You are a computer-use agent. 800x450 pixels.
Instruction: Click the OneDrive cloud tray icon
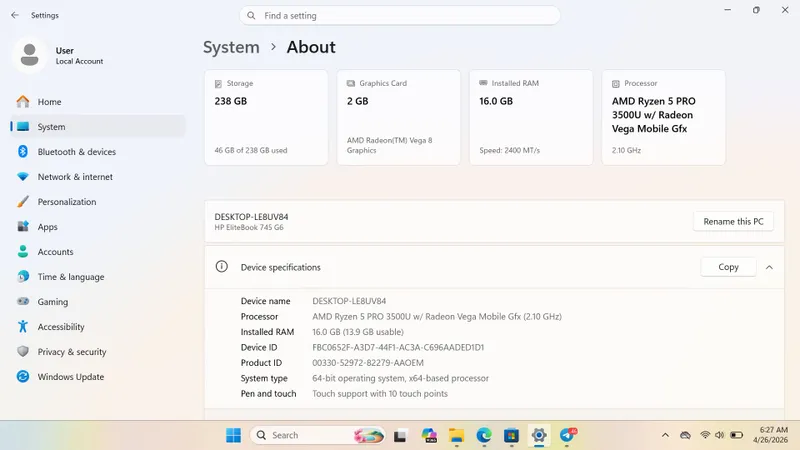pos(685,435)
